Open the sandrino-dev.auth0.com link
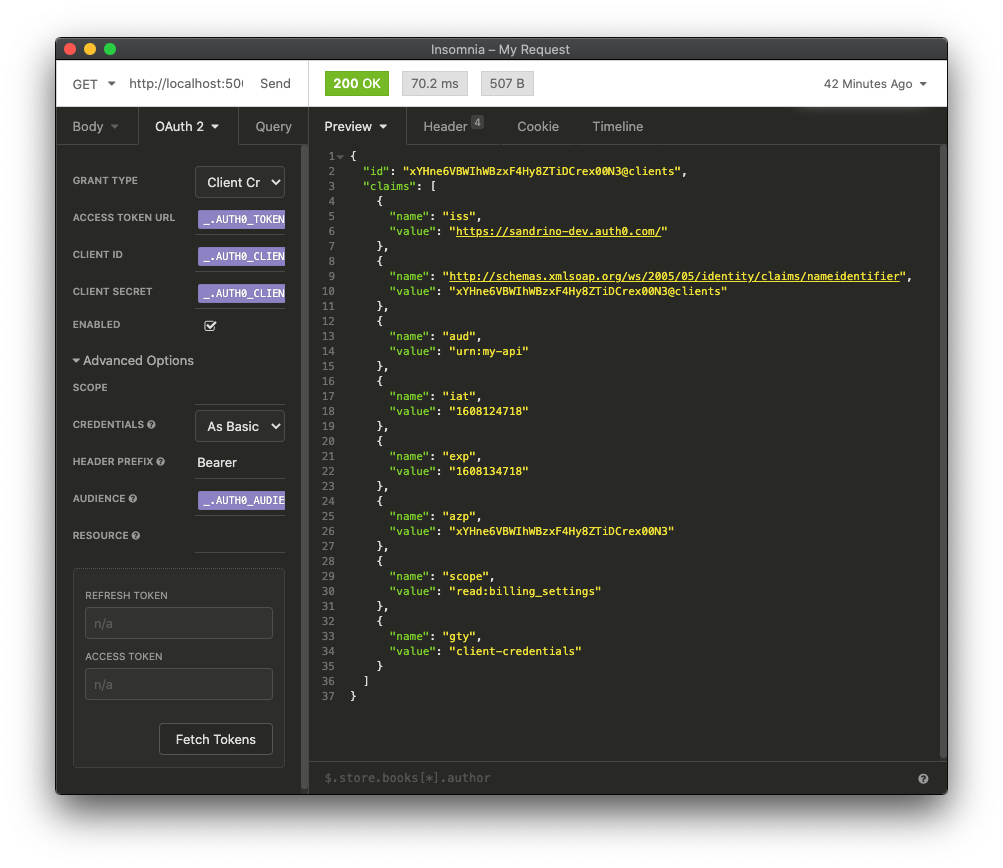The width and height of the screenshot is (1003, 868). tap(558, 232)
